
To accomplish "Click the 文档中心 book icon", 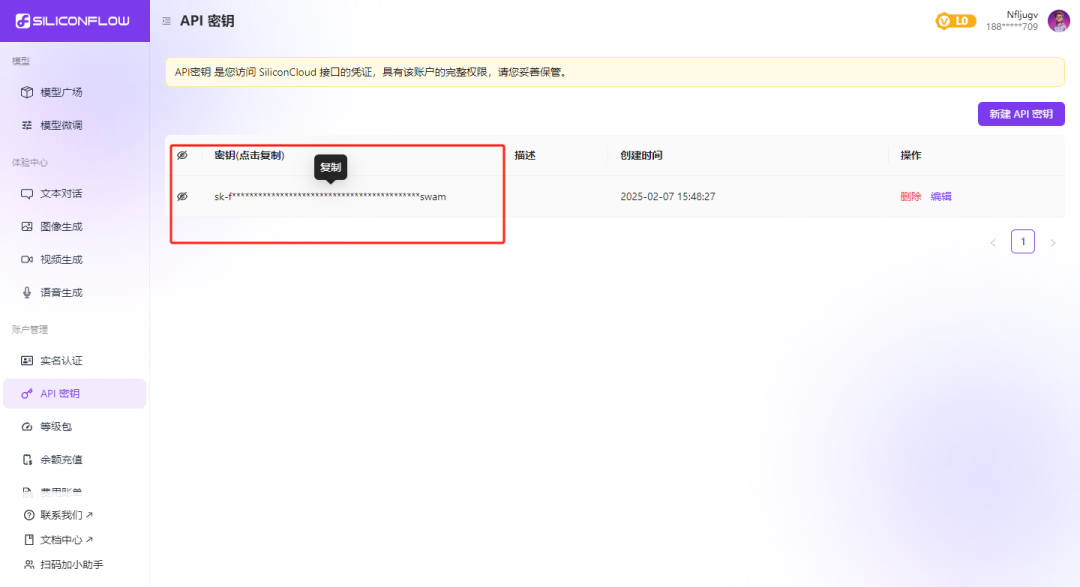I will pos(29,539).
